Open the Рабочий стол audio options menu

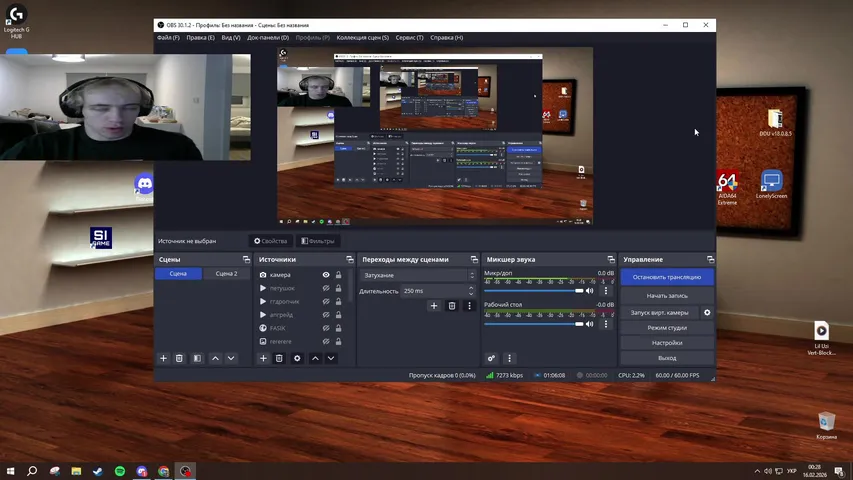(x=605, y=324)
